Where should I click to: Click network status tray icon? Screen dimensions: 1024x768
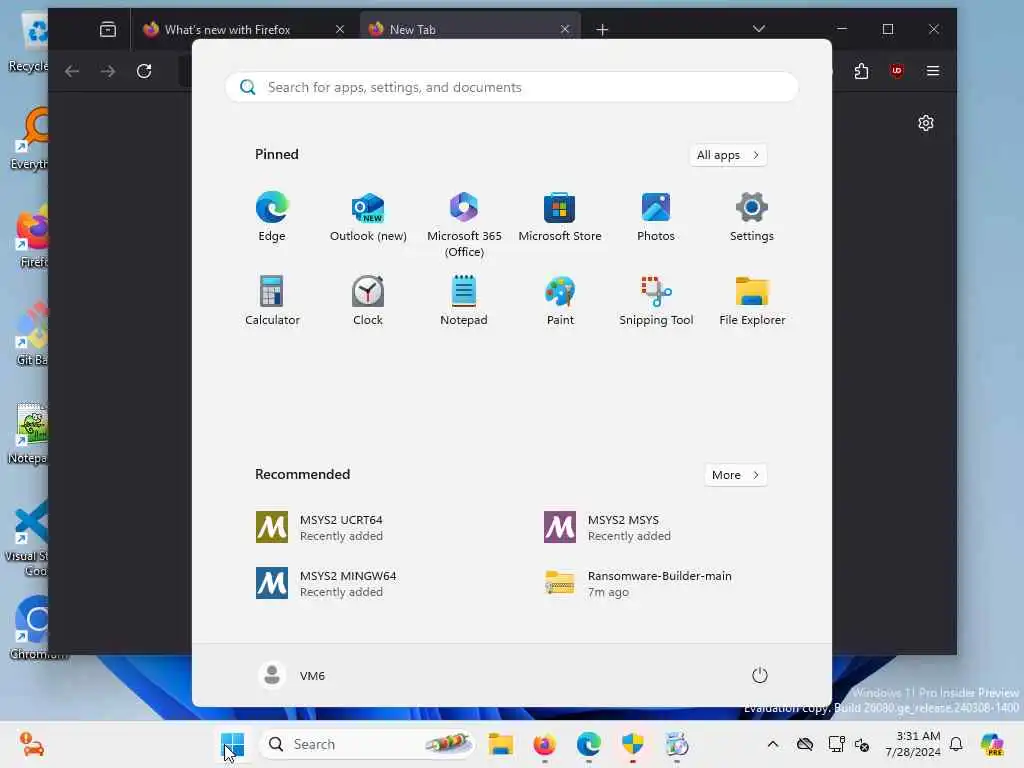[x=836, y=744]
